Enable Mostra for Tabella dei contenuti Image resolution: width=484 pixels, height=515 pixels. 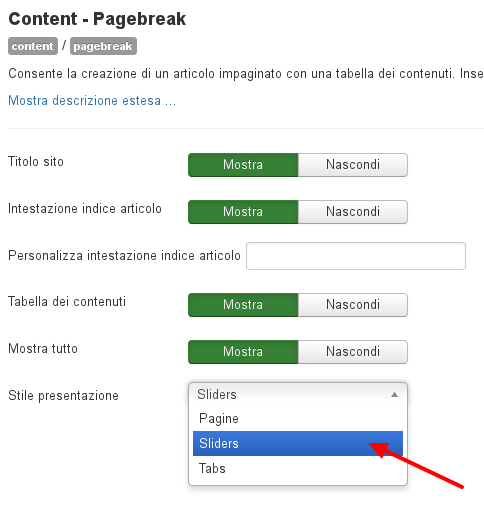pyautogui.click(x=243, y=305)
